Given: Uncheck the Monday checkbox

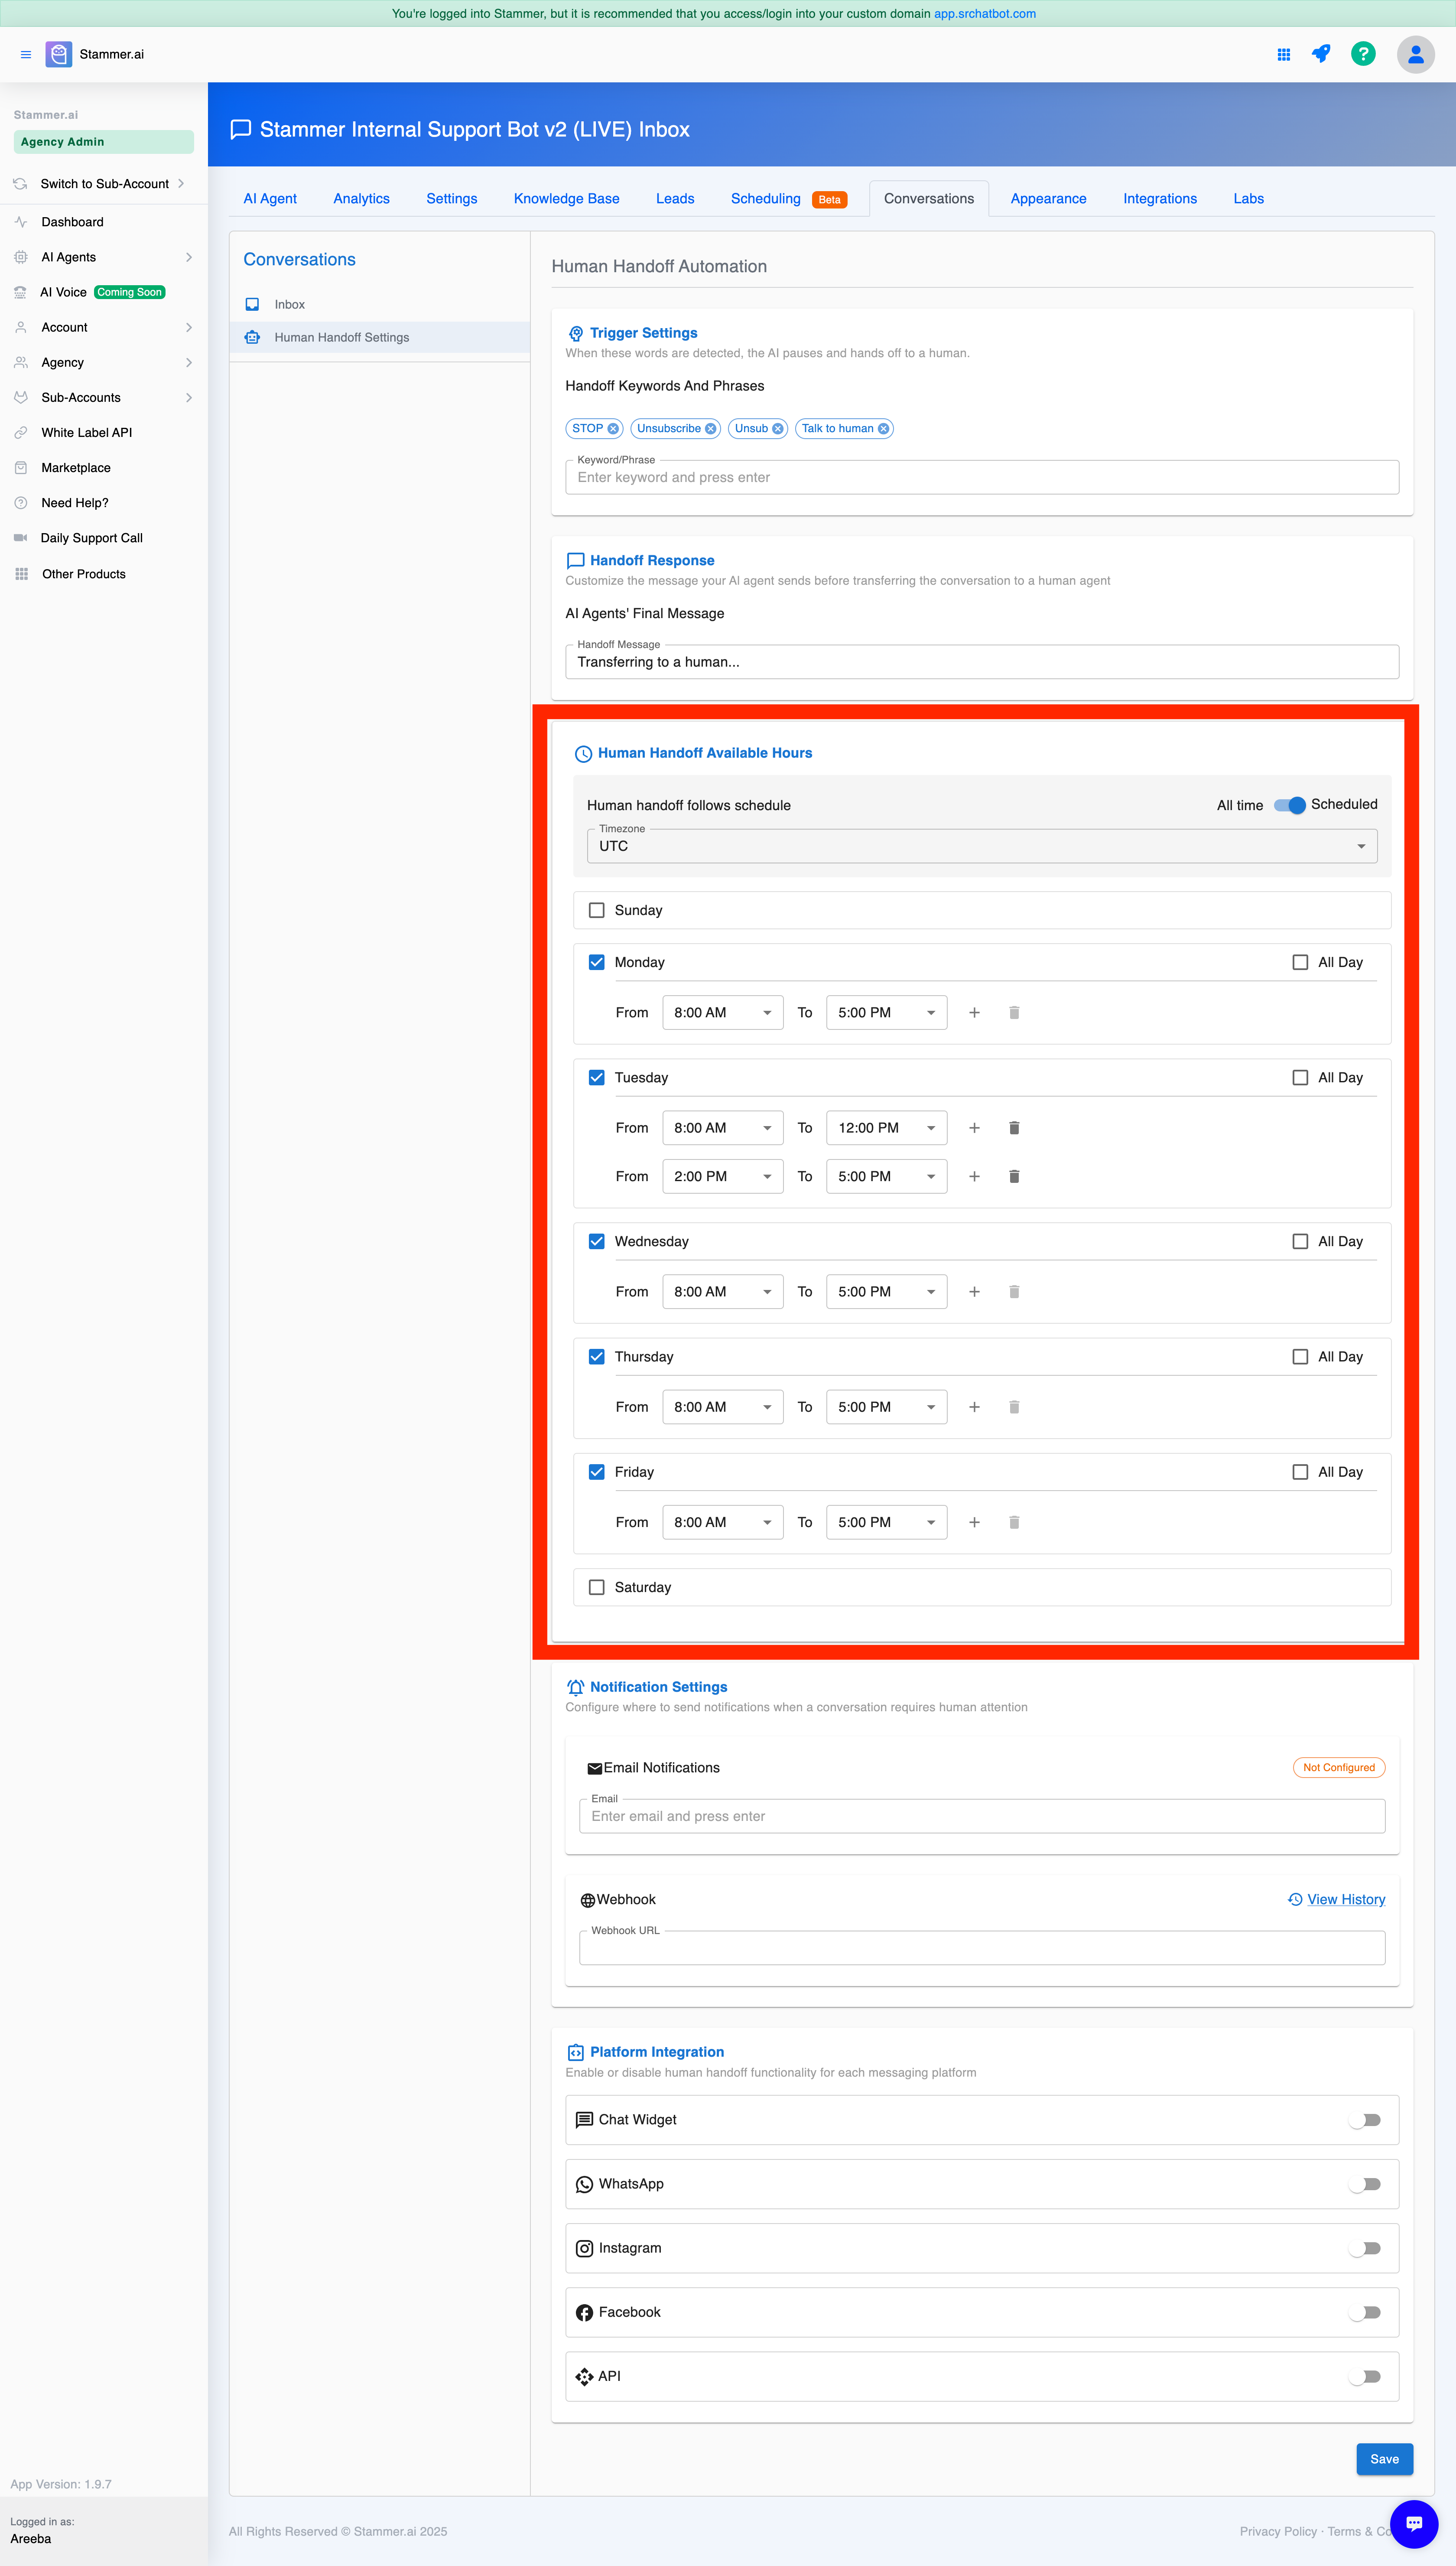Looking at the screenshot, I should (x=597, y=962).
